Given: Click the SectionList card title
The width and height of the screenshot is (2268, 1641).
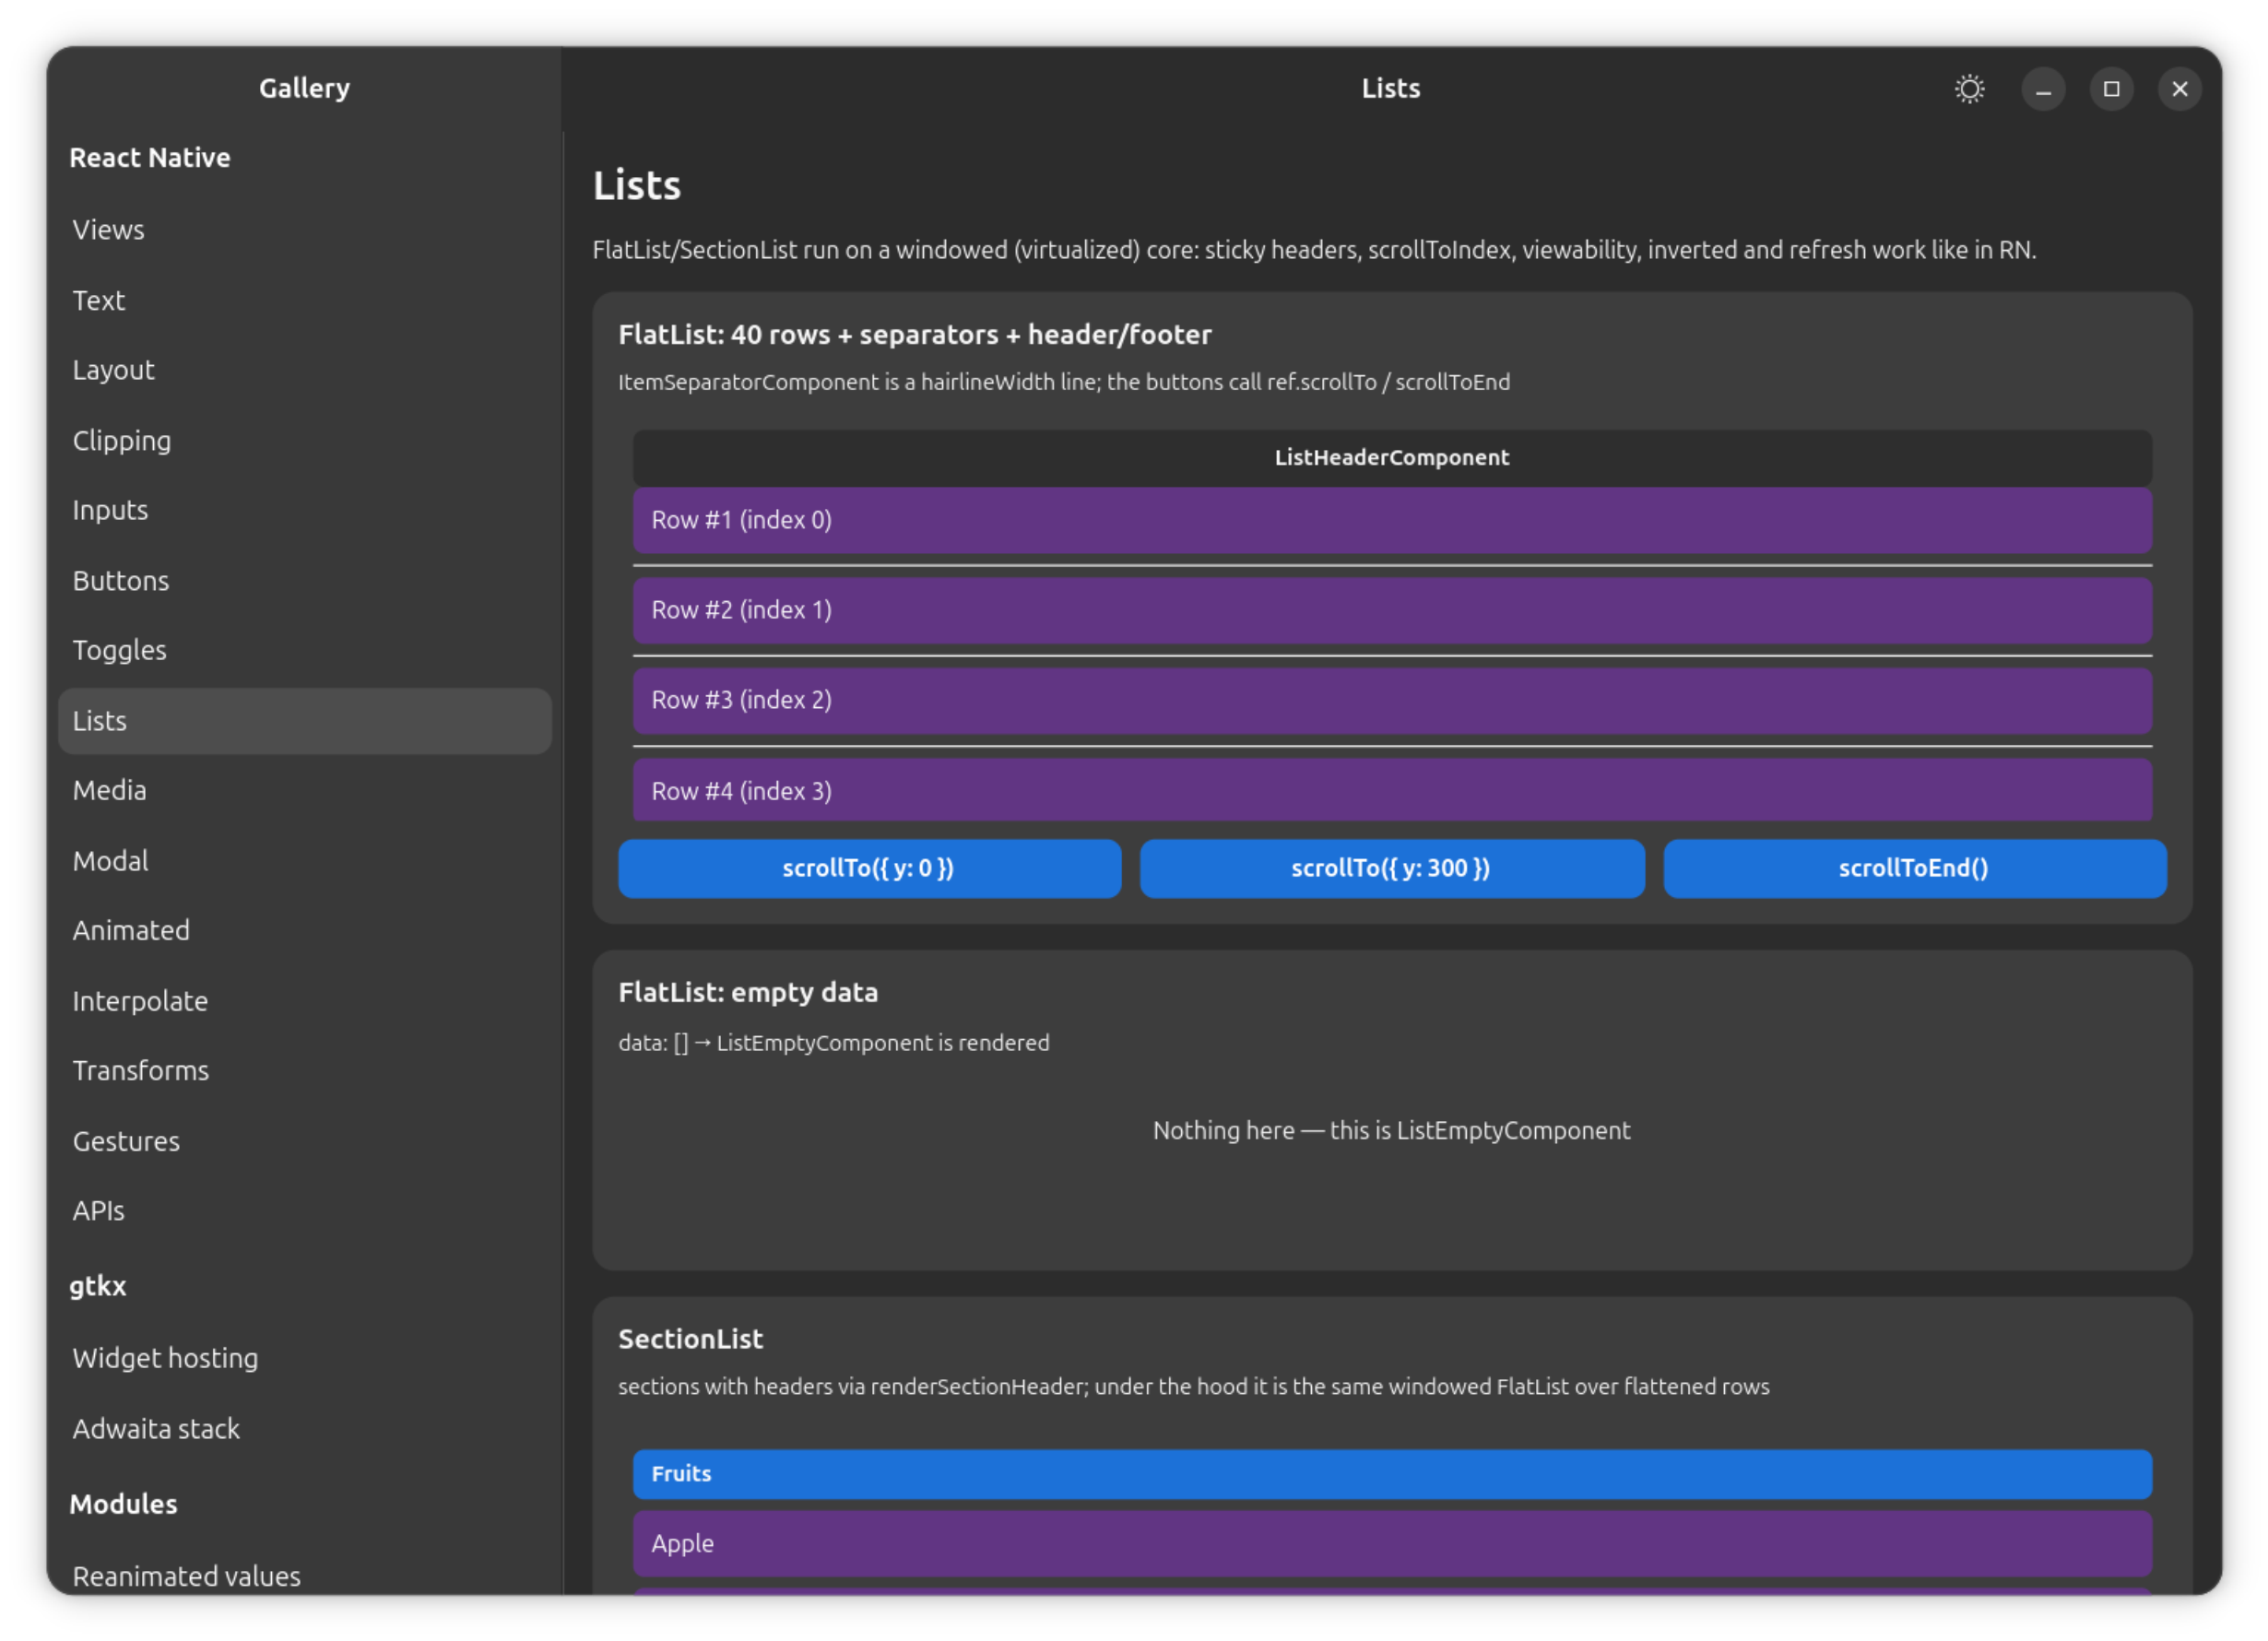Looking at the screenshot, I should (690, 1339).
